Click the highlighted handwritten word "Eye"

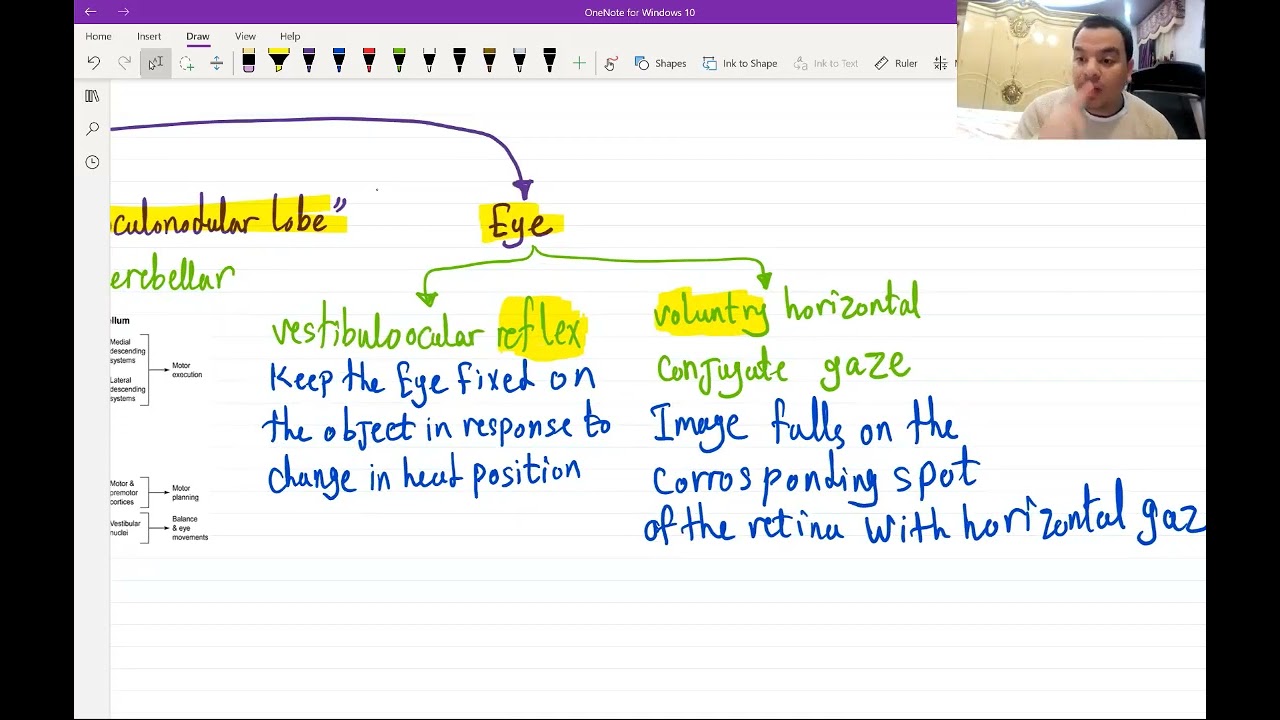[x=521, y=224]
